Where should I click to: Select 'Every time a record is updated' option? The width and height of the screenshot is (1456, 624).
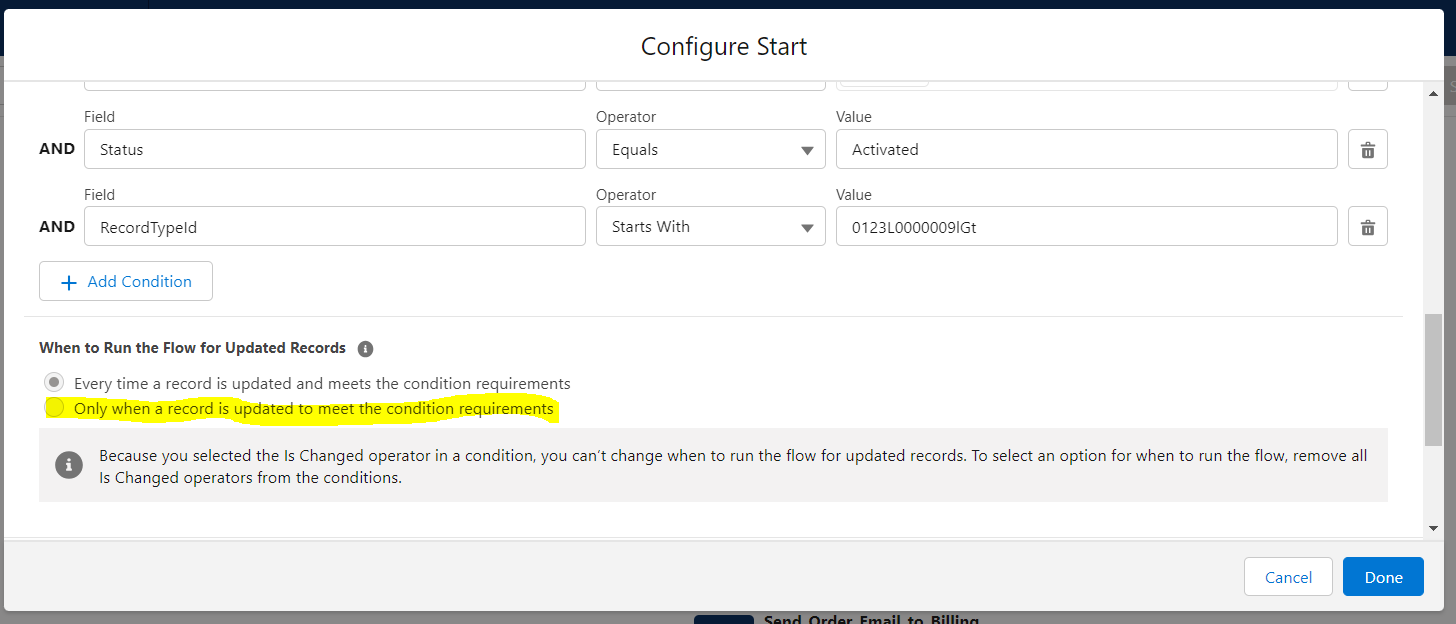click(x=55, y=383)
